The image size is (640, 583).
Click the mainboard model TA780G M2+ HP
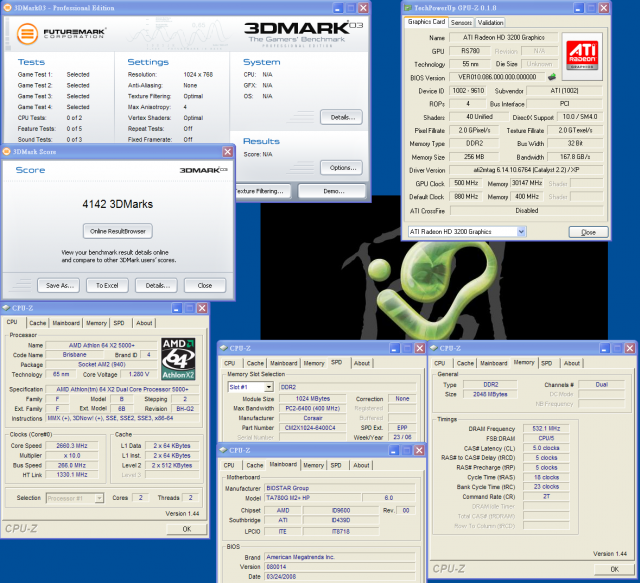click(x=313, y=498)
